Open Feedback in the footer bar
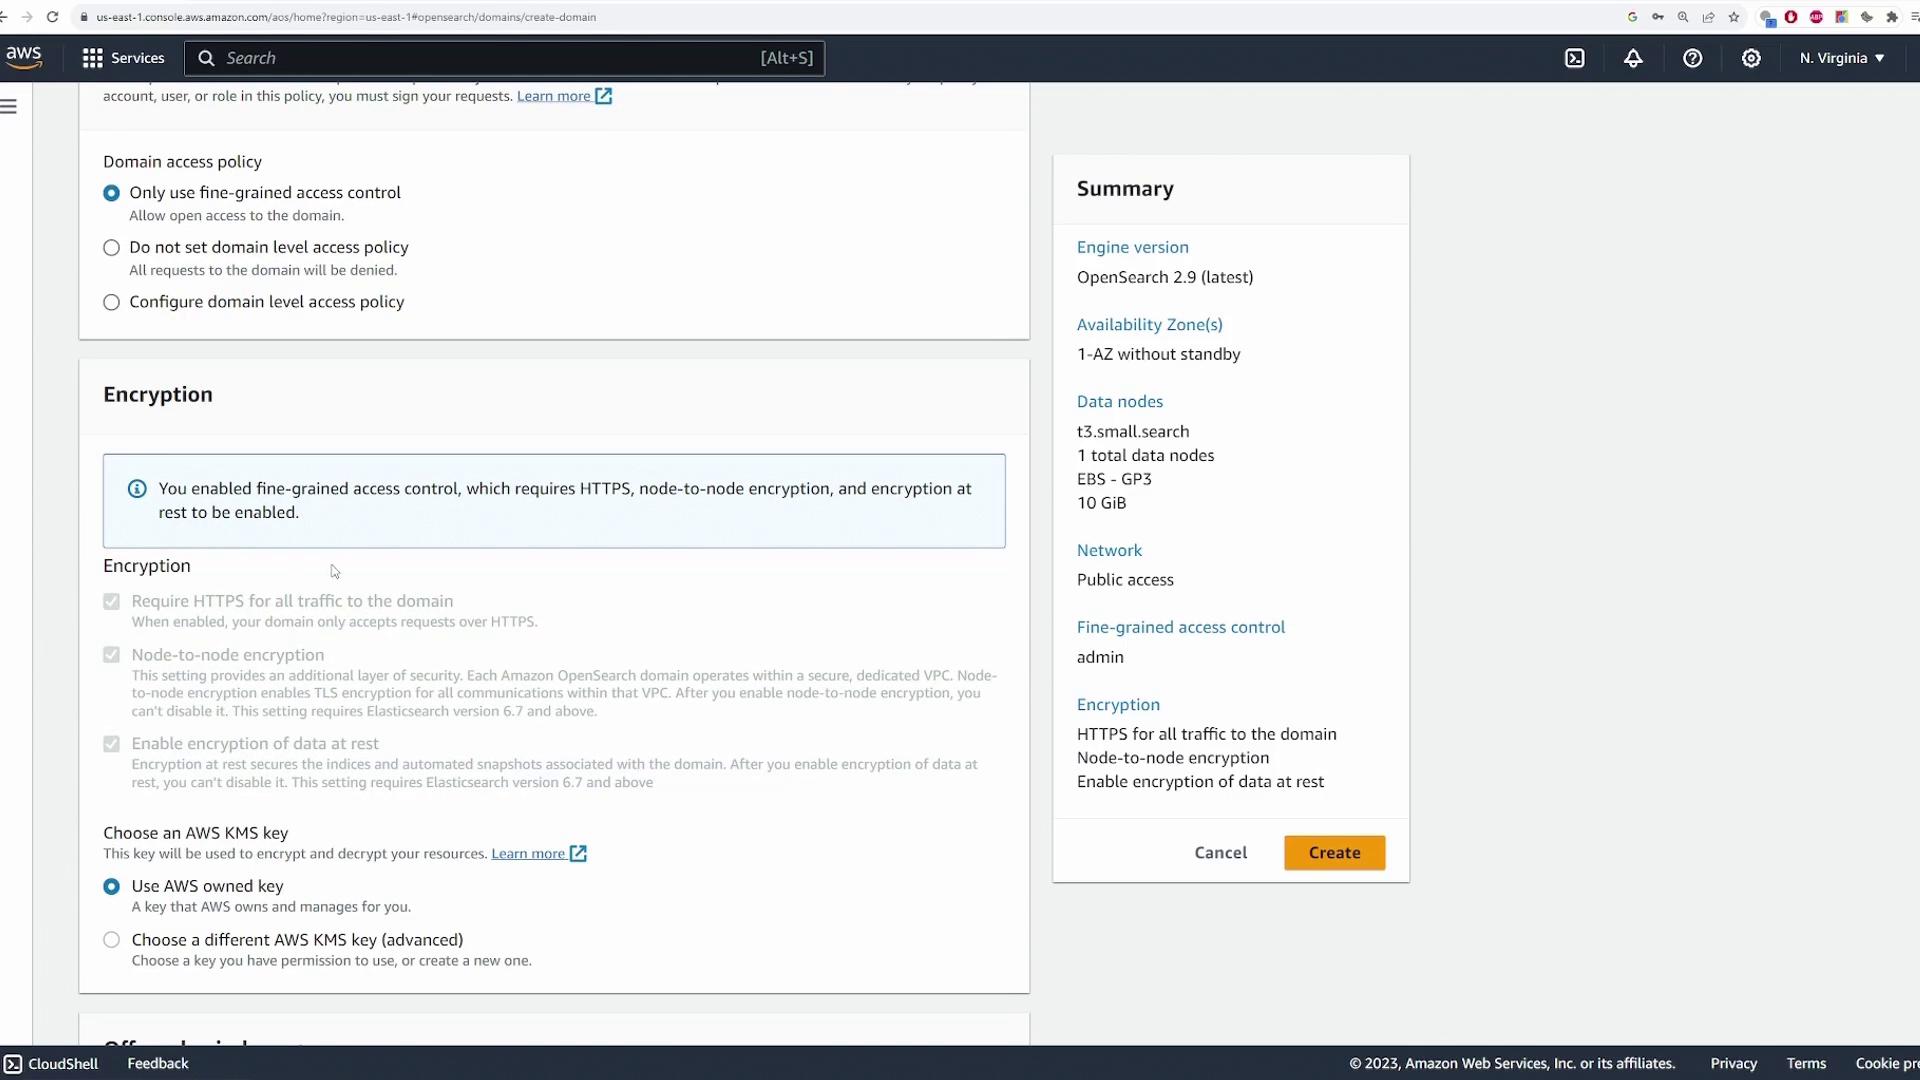Screen dimensions: 1920x1080 (157, 1063)
